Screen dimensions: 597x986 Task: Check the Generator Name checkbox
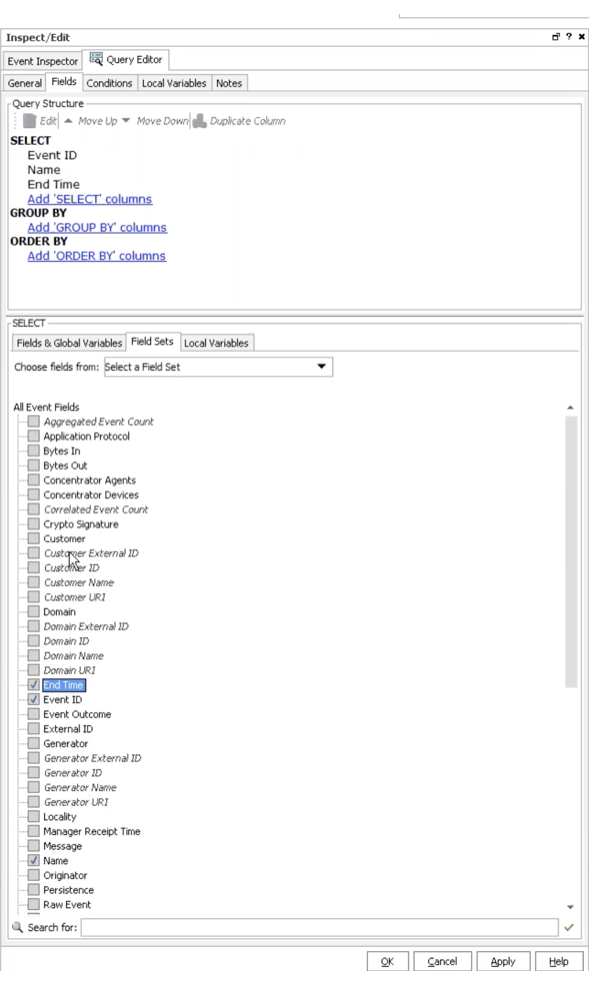click(34, 787)
